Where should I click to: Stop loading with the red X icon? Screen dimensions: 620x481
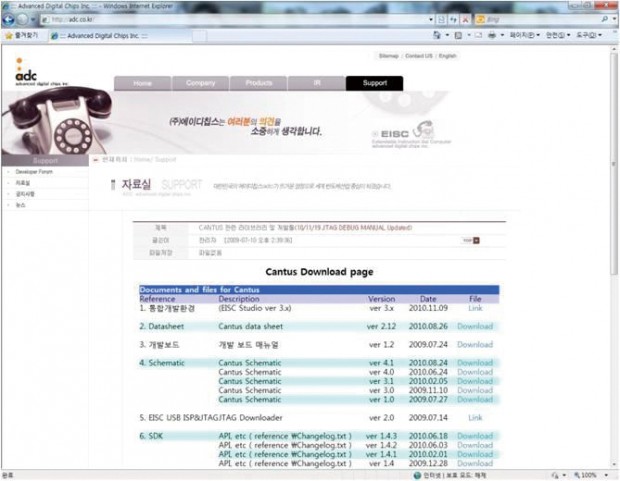[465, 19]
